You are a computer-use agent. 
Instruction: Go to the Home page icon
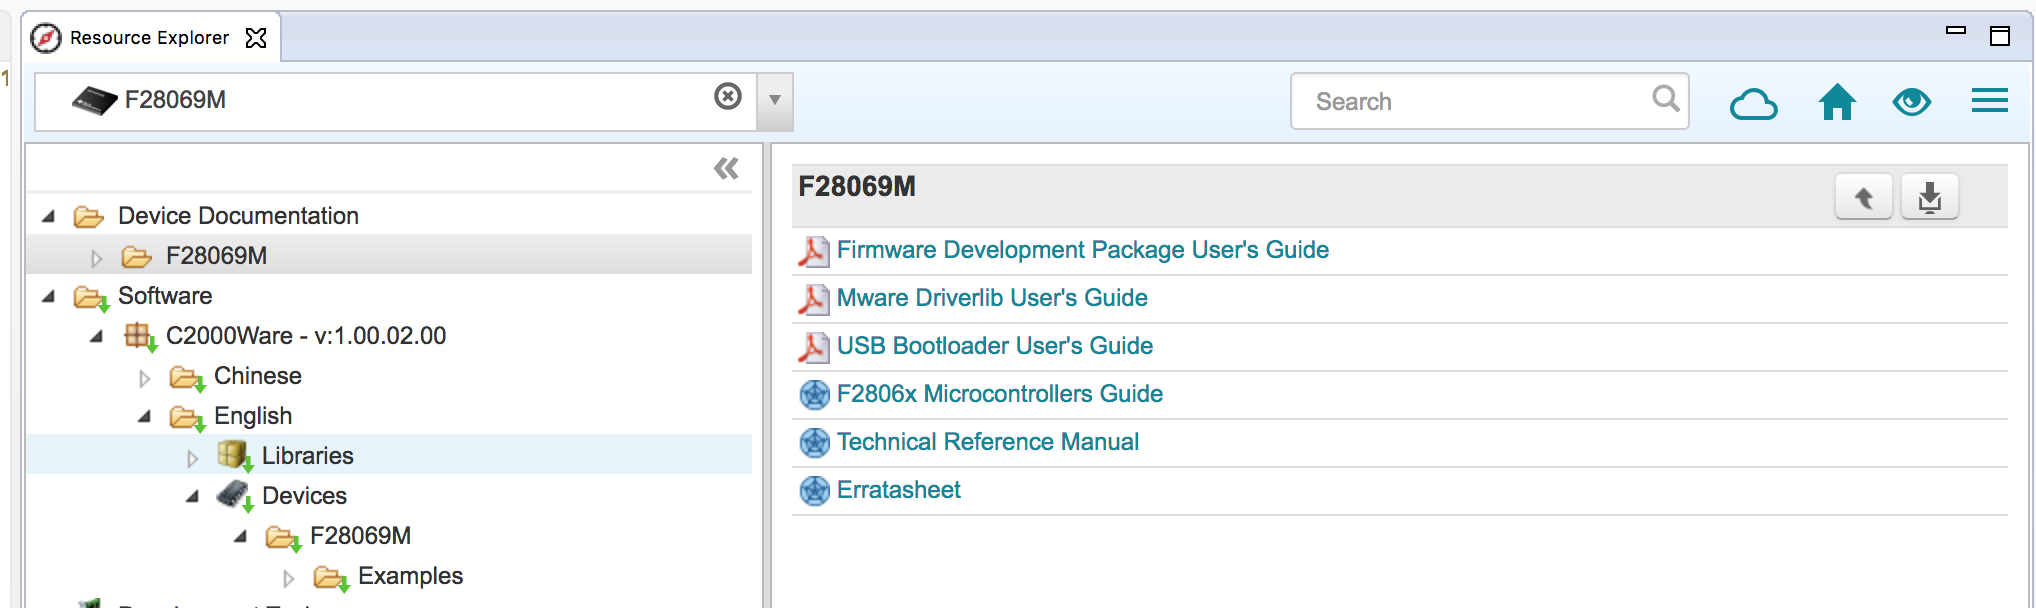pyautogui.click(x=1837, y=102)
